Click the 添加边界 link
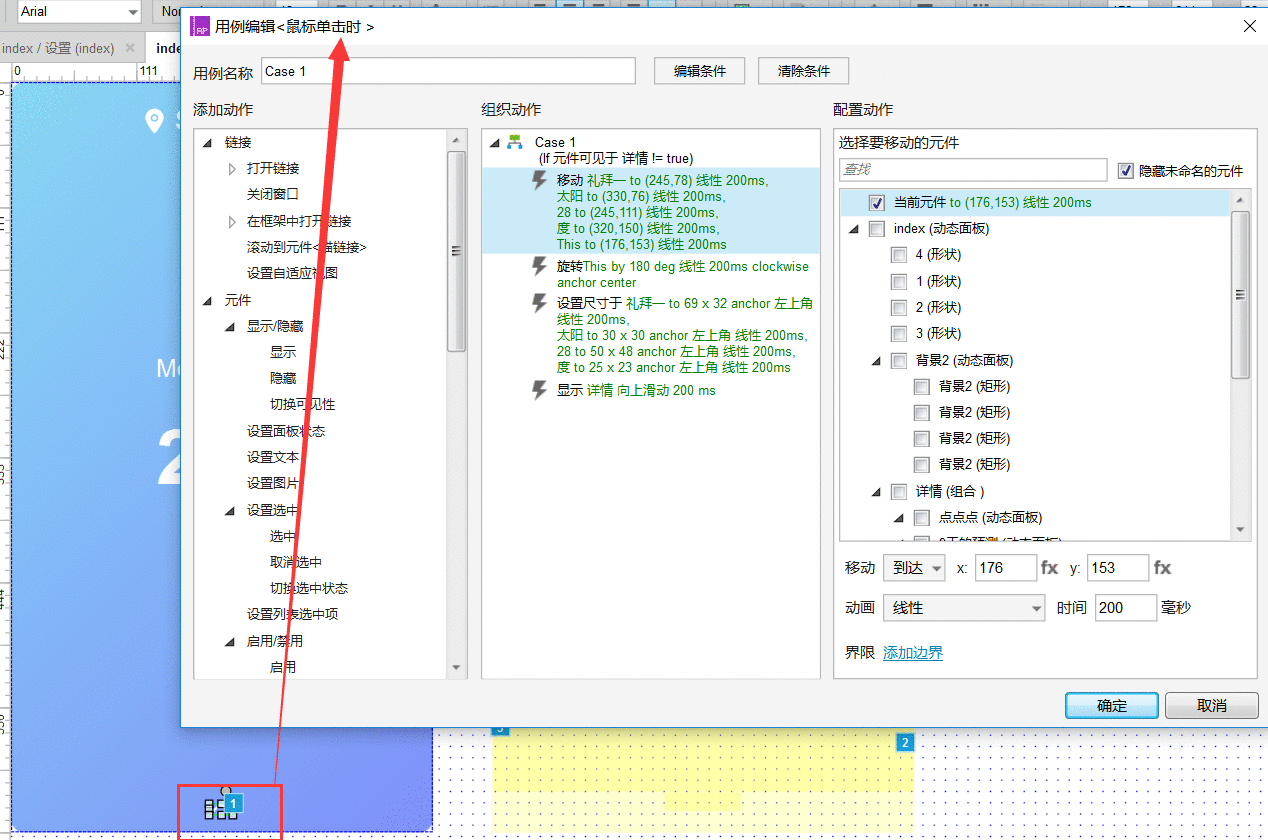 (x=913, y=653)
